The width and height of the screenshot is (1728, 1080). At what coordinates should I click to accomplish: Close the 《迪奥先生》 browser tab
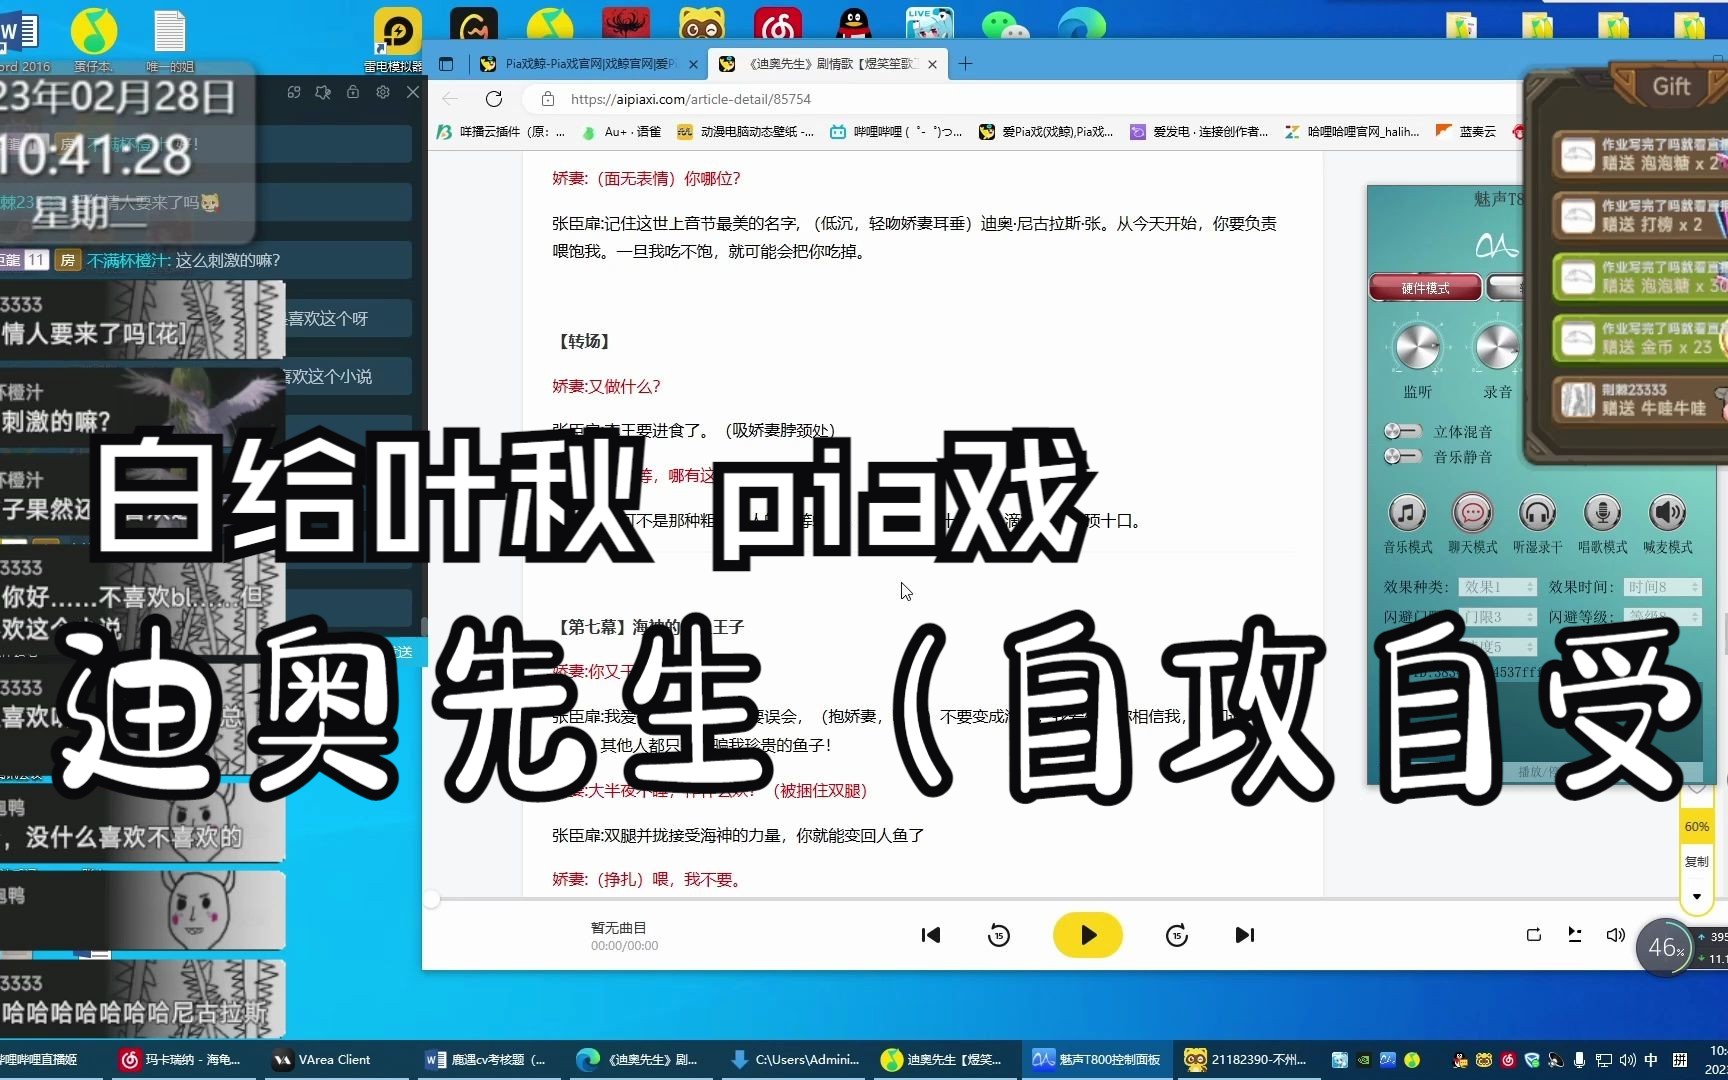coord(933,64)
